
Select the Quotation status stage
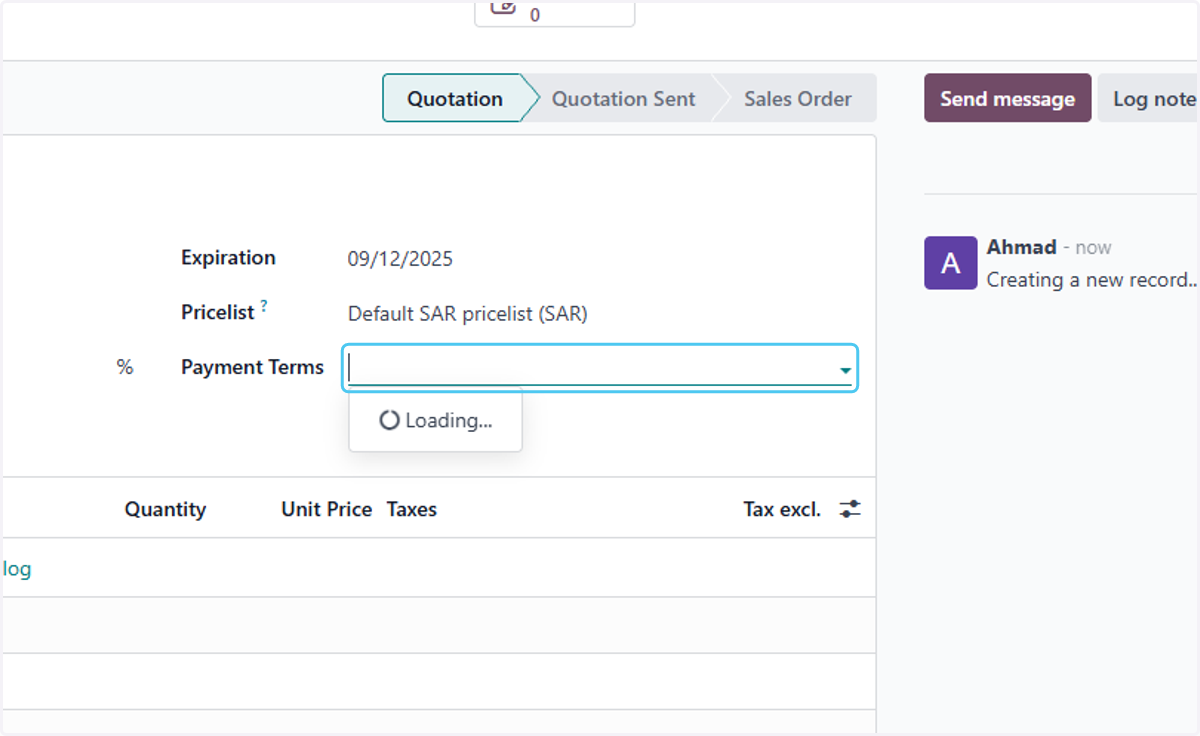(455, 98)
